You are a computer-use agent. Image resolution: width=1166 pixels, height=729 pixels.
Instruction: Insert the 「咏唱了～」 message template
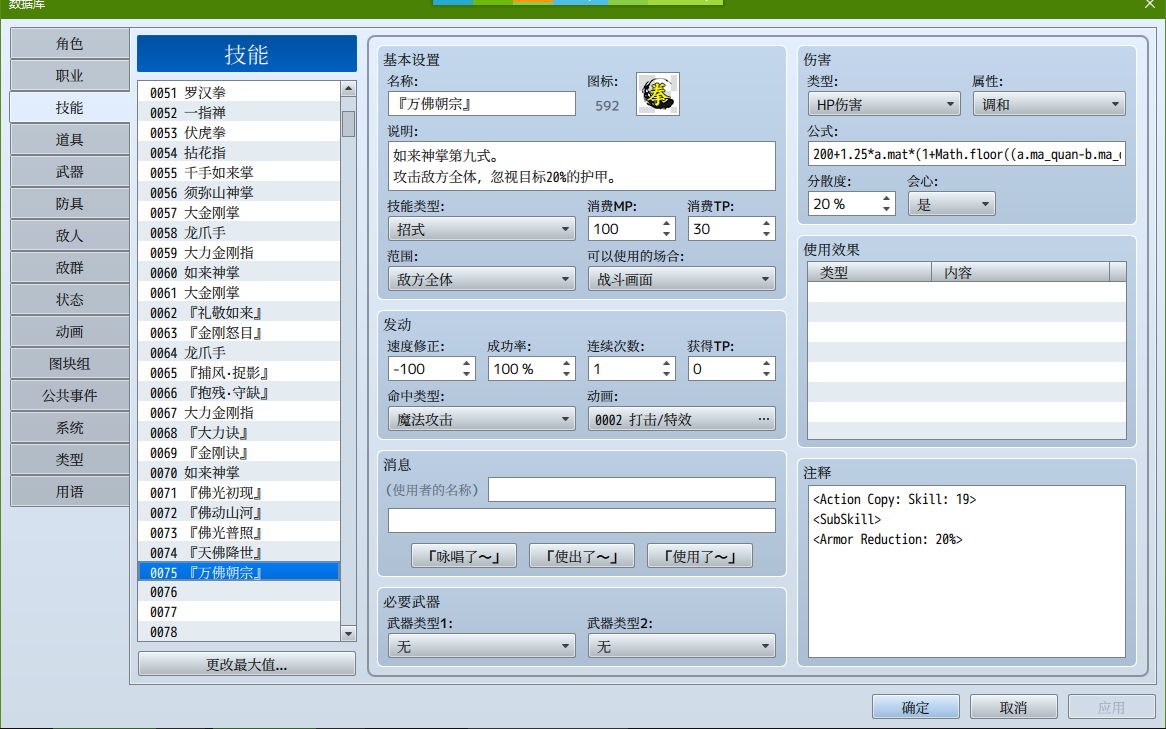tap(463, 556)
